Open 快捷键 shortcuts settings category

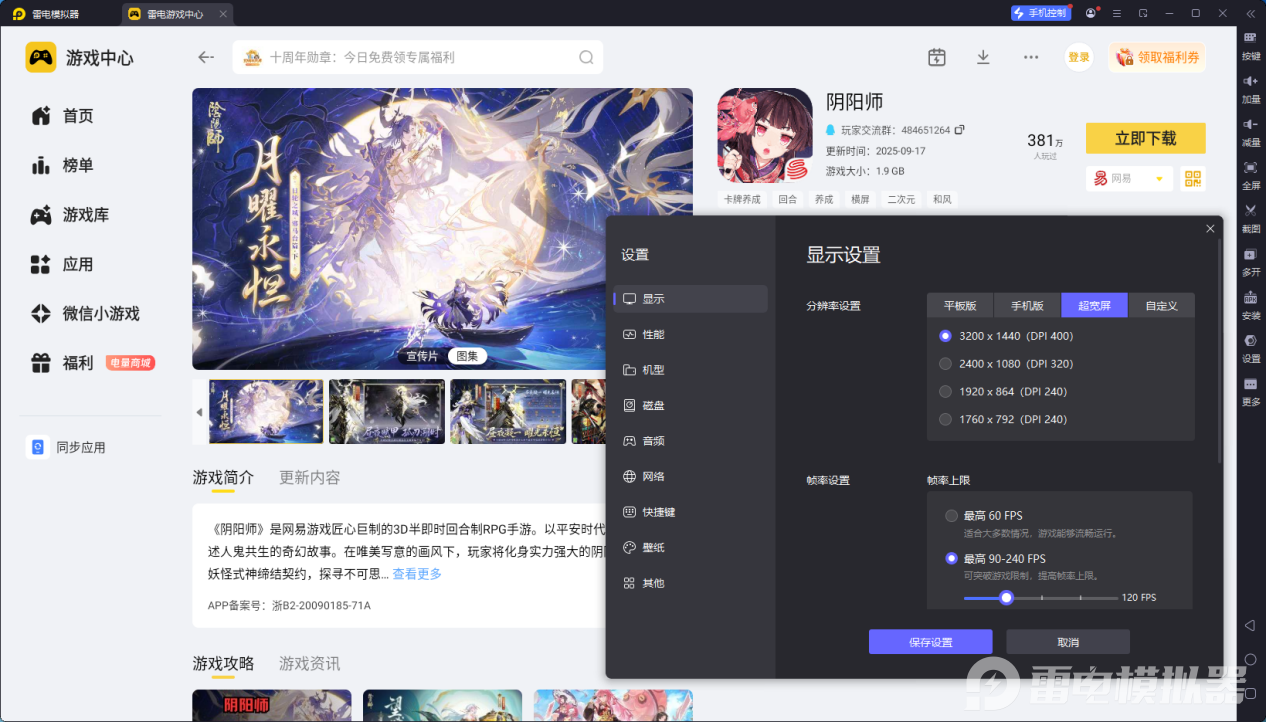(x=691, y=512)
